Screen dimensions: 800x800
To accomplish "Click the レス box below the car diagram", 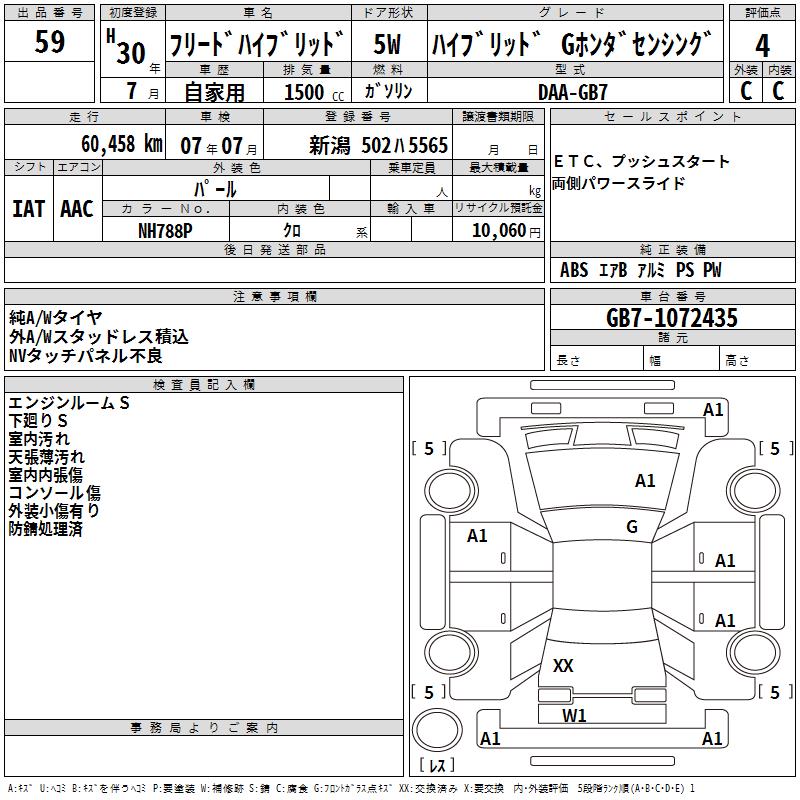I will point(441,766).
